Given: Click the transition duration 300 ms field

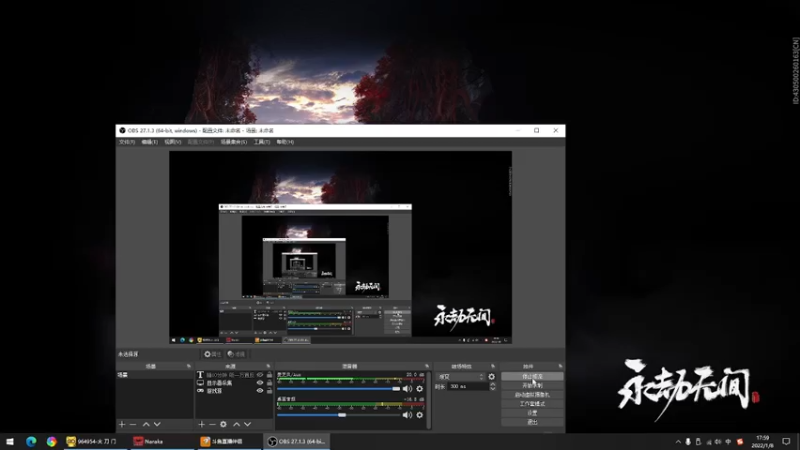Looking at the screenshot, I should click(x=468, y=387).
